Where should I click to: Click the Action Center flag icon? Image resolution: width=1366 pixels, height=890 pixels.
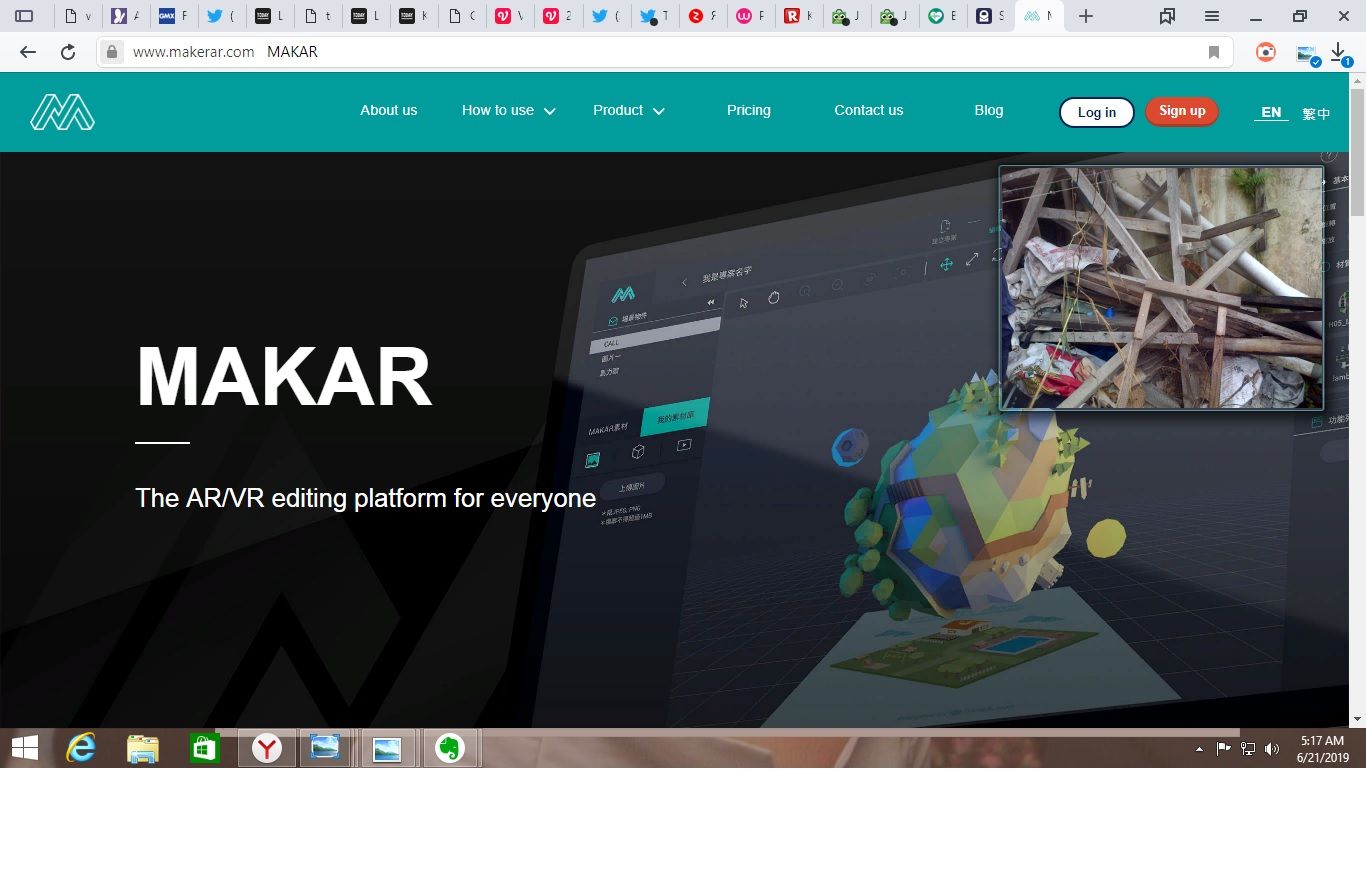pos(1223,748)
